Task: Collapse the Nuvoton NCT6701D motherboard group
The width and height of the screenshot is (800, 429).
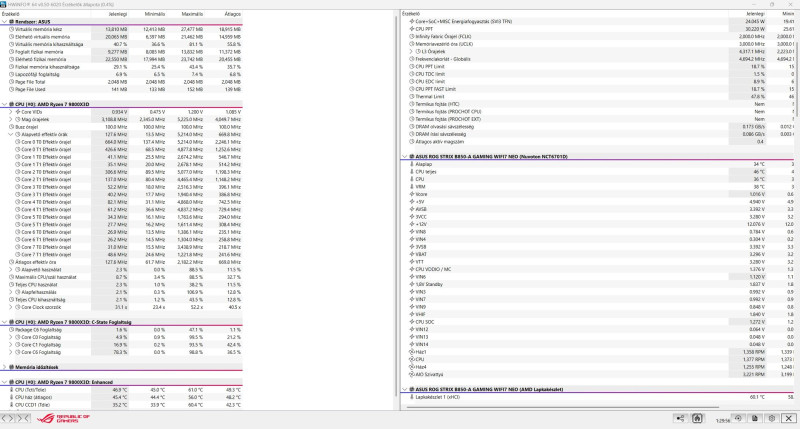Action: pos(405,157)
